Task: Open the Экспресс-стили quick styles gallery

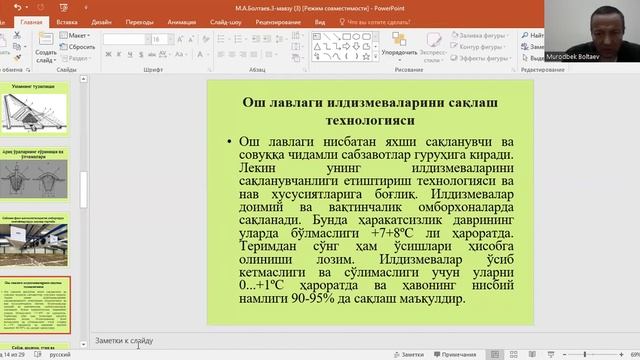Action: tap(433, 47)
